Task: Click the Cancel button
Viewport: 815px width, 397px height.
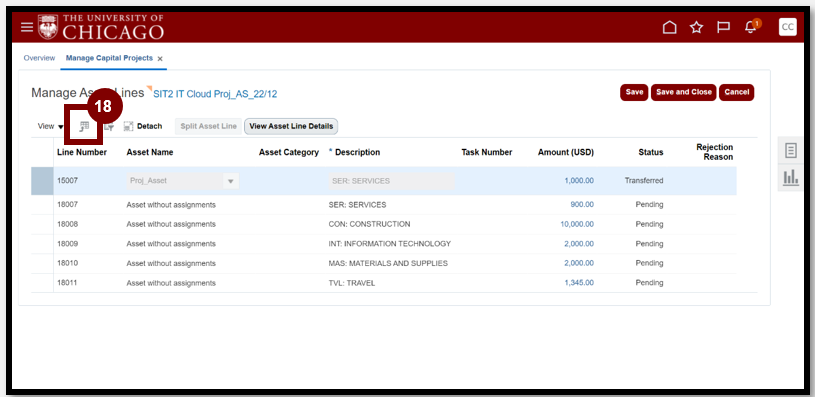Action: [x=737, y=92]
